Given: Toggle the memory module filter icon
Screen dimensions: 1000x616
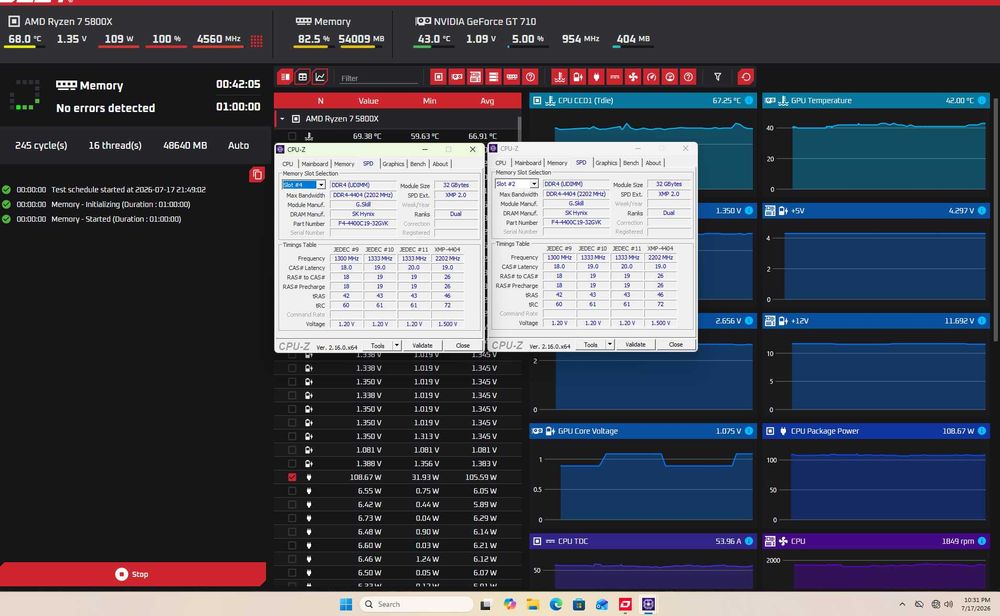Looking at the screenshot, I should point(511,77).
